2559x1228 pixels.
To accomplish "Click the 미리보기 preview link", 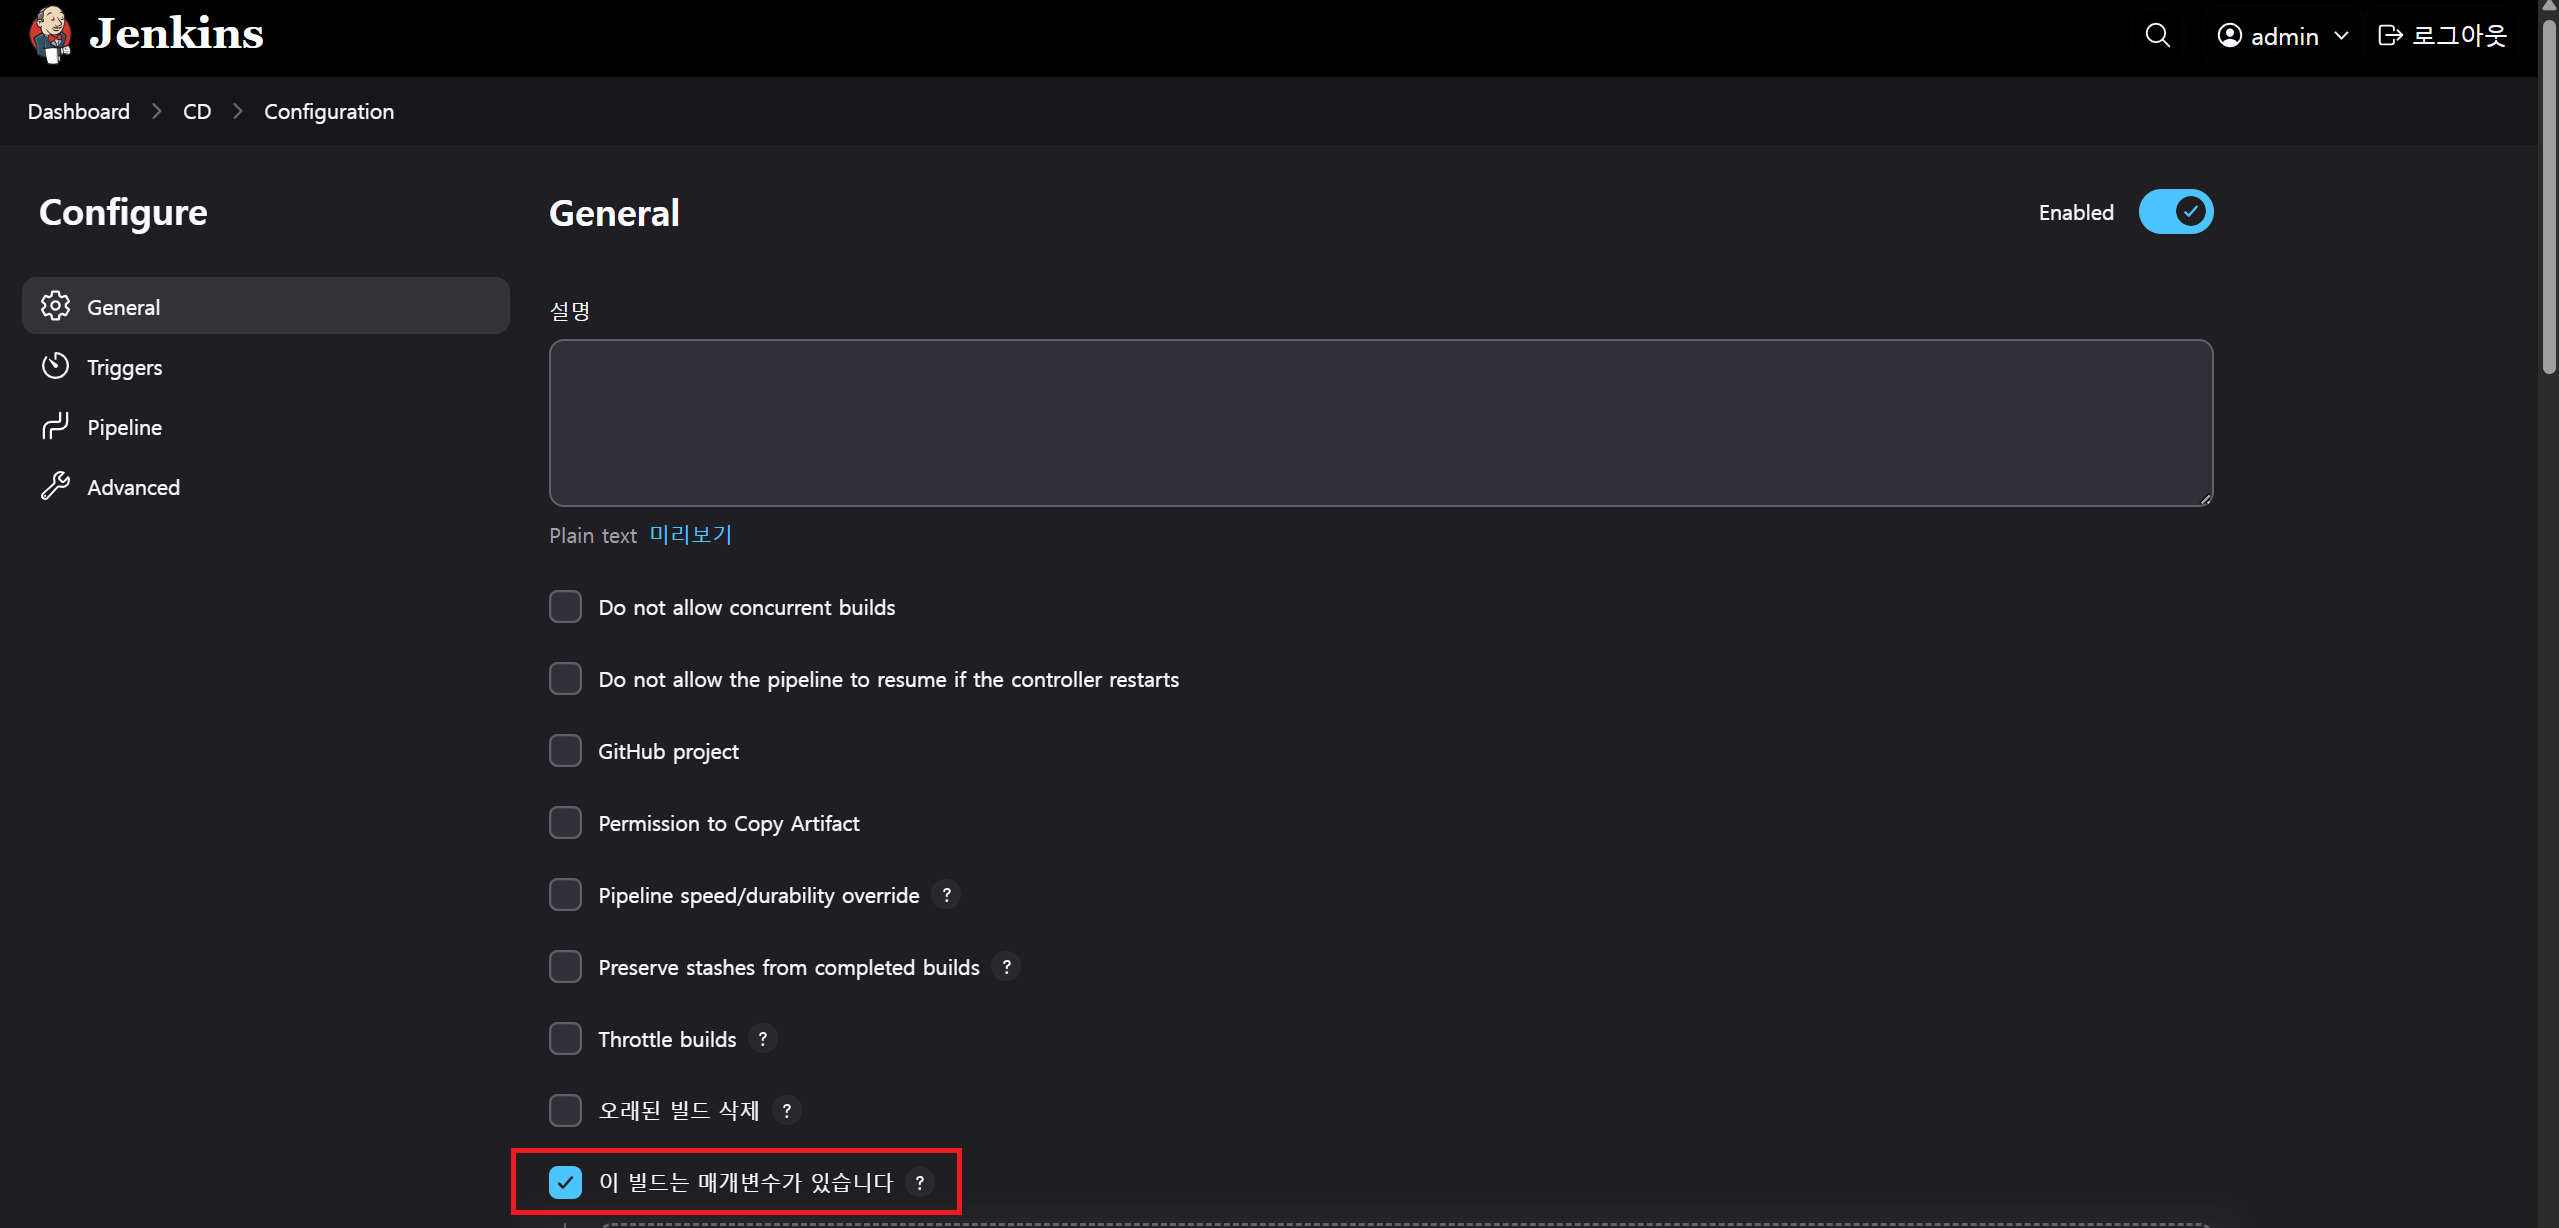I will [x=690, y=535].
